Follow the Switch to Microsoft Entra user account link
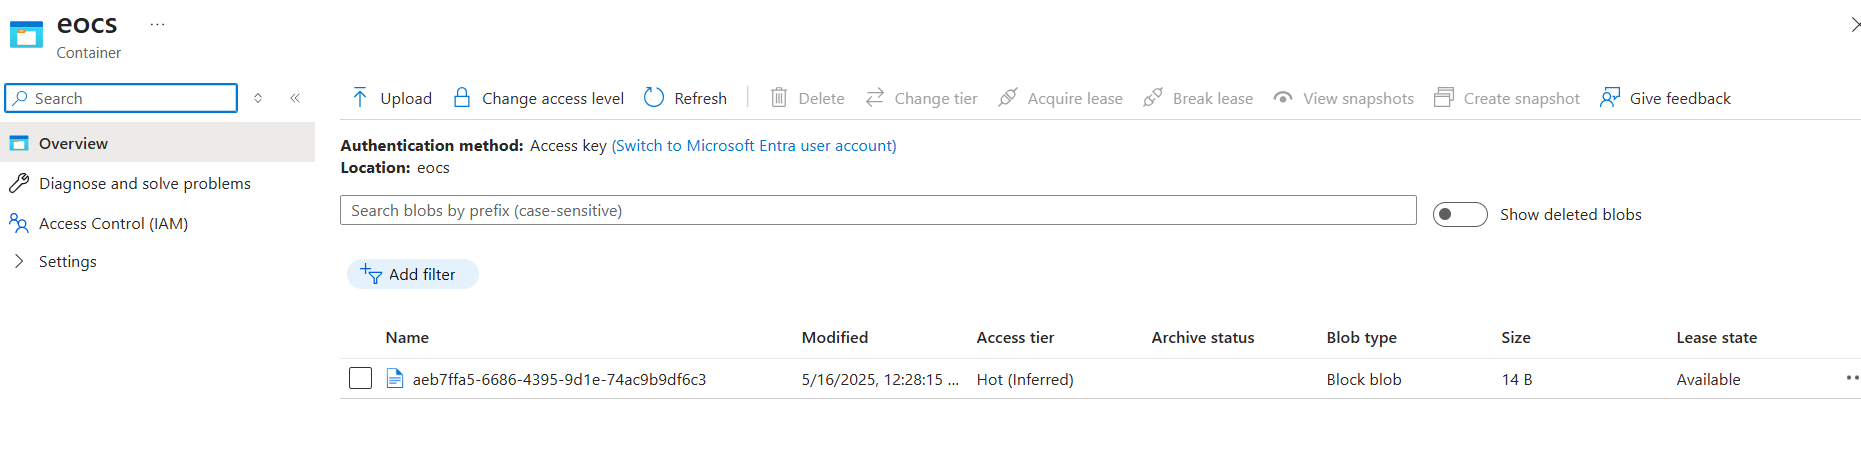 click(x=754, y=145)
